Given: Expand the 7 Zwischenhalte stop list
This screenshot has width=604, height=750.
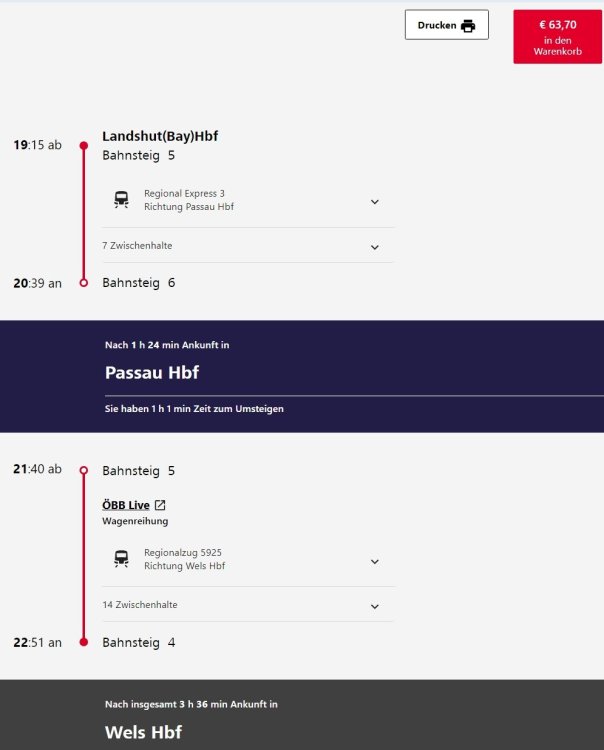Looking at the screenshot, I should click(375, 246).
